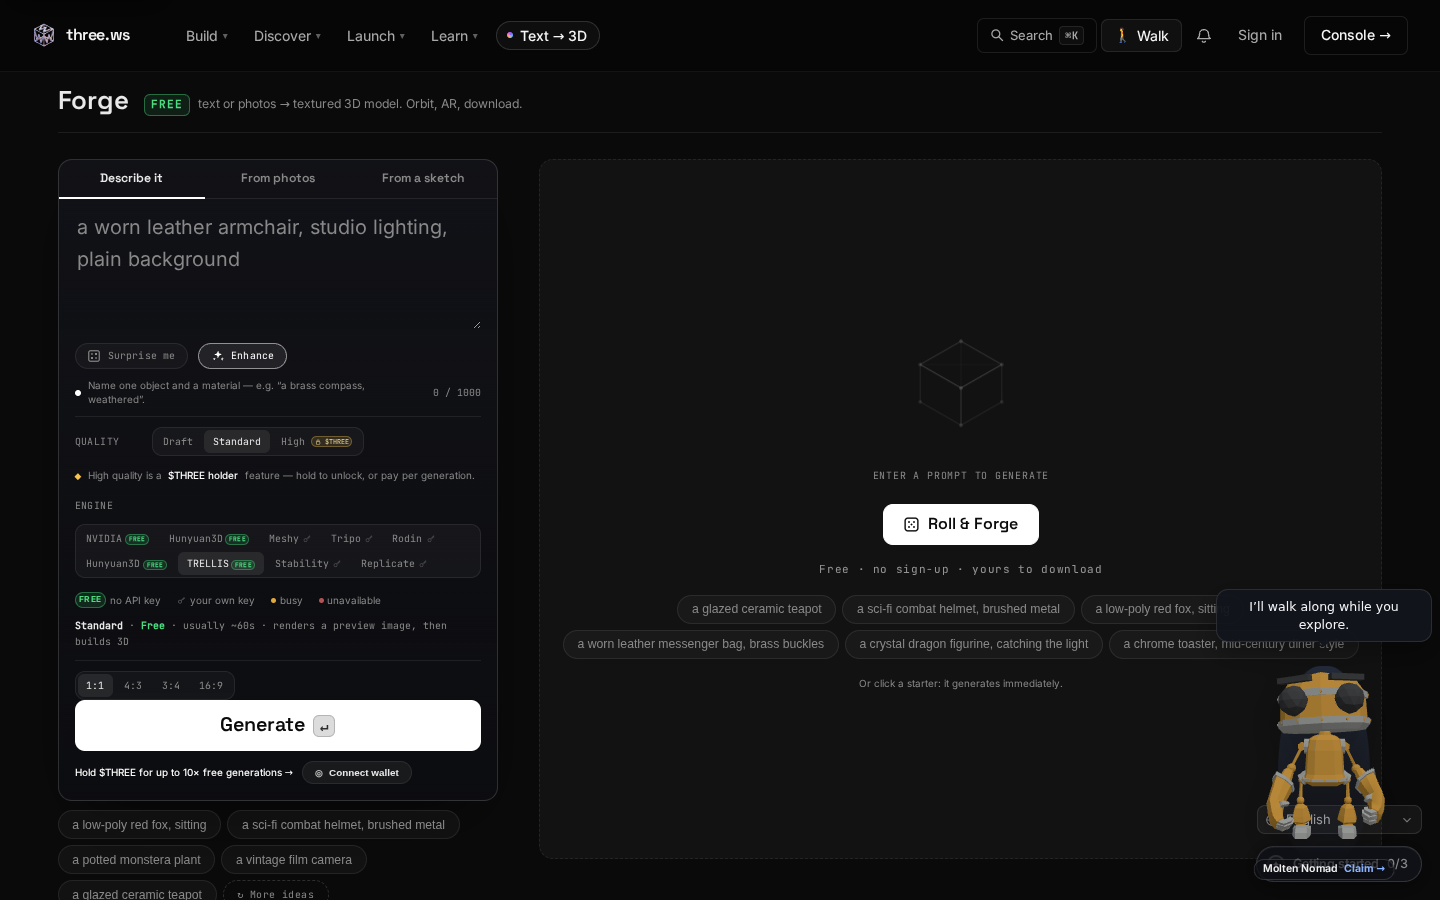Switch to the From photos tab
The width and height of the screenshot is (1440, 900).
278,179
